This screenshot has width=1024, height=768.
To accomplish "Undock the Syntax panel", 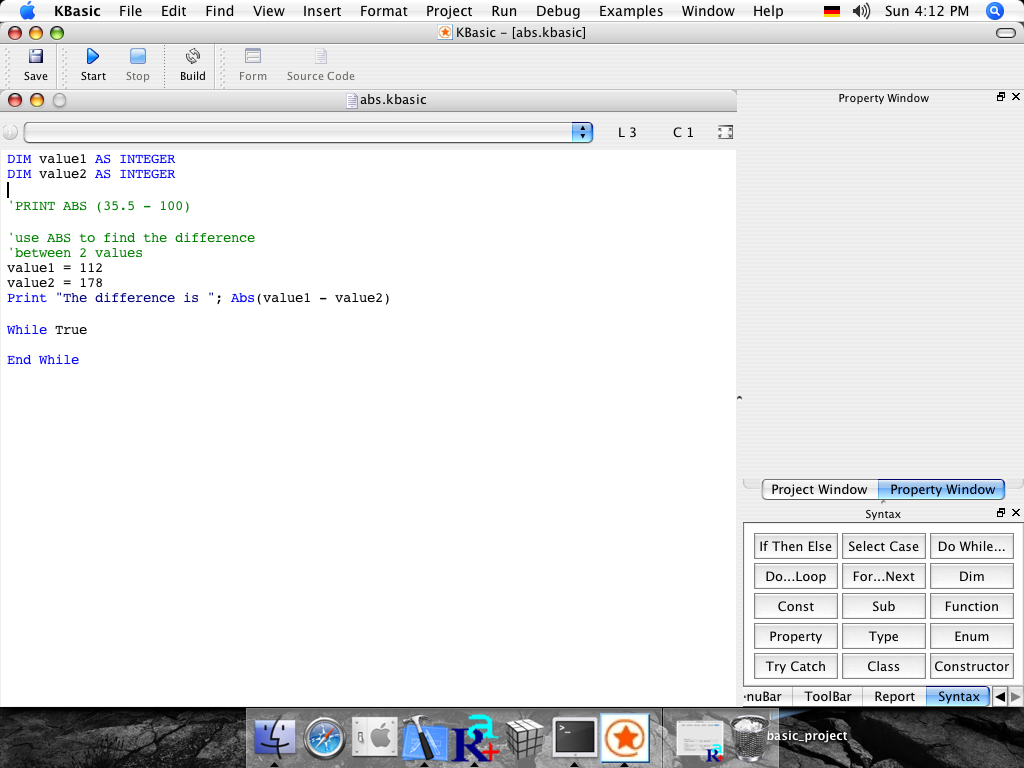I will (x=1000, y=513).
